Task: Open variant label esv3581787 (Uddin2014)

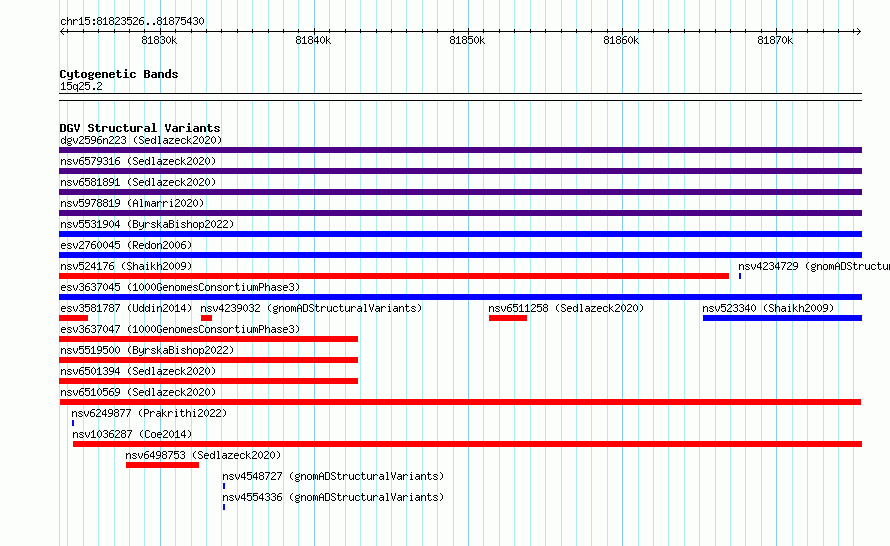Action: point(126,308)
